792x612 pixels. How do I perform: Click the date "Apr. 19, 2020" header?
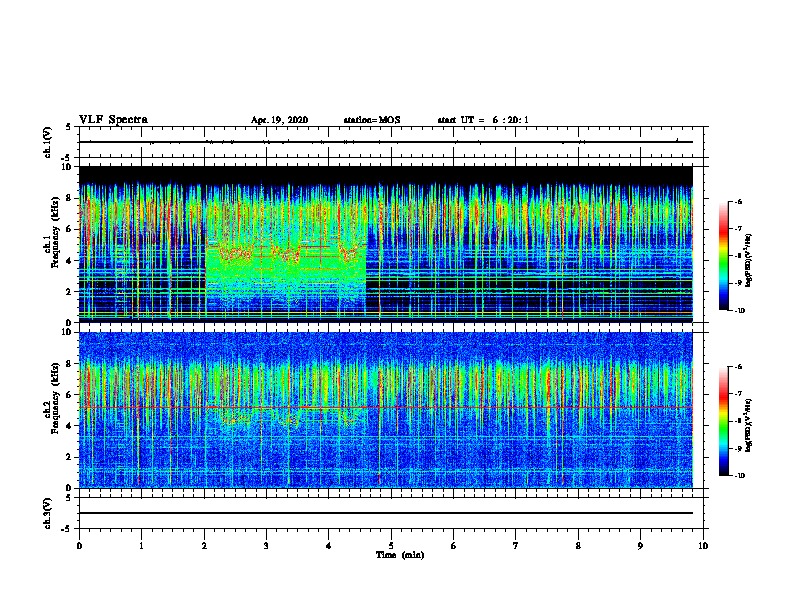[x=279, y=120]
